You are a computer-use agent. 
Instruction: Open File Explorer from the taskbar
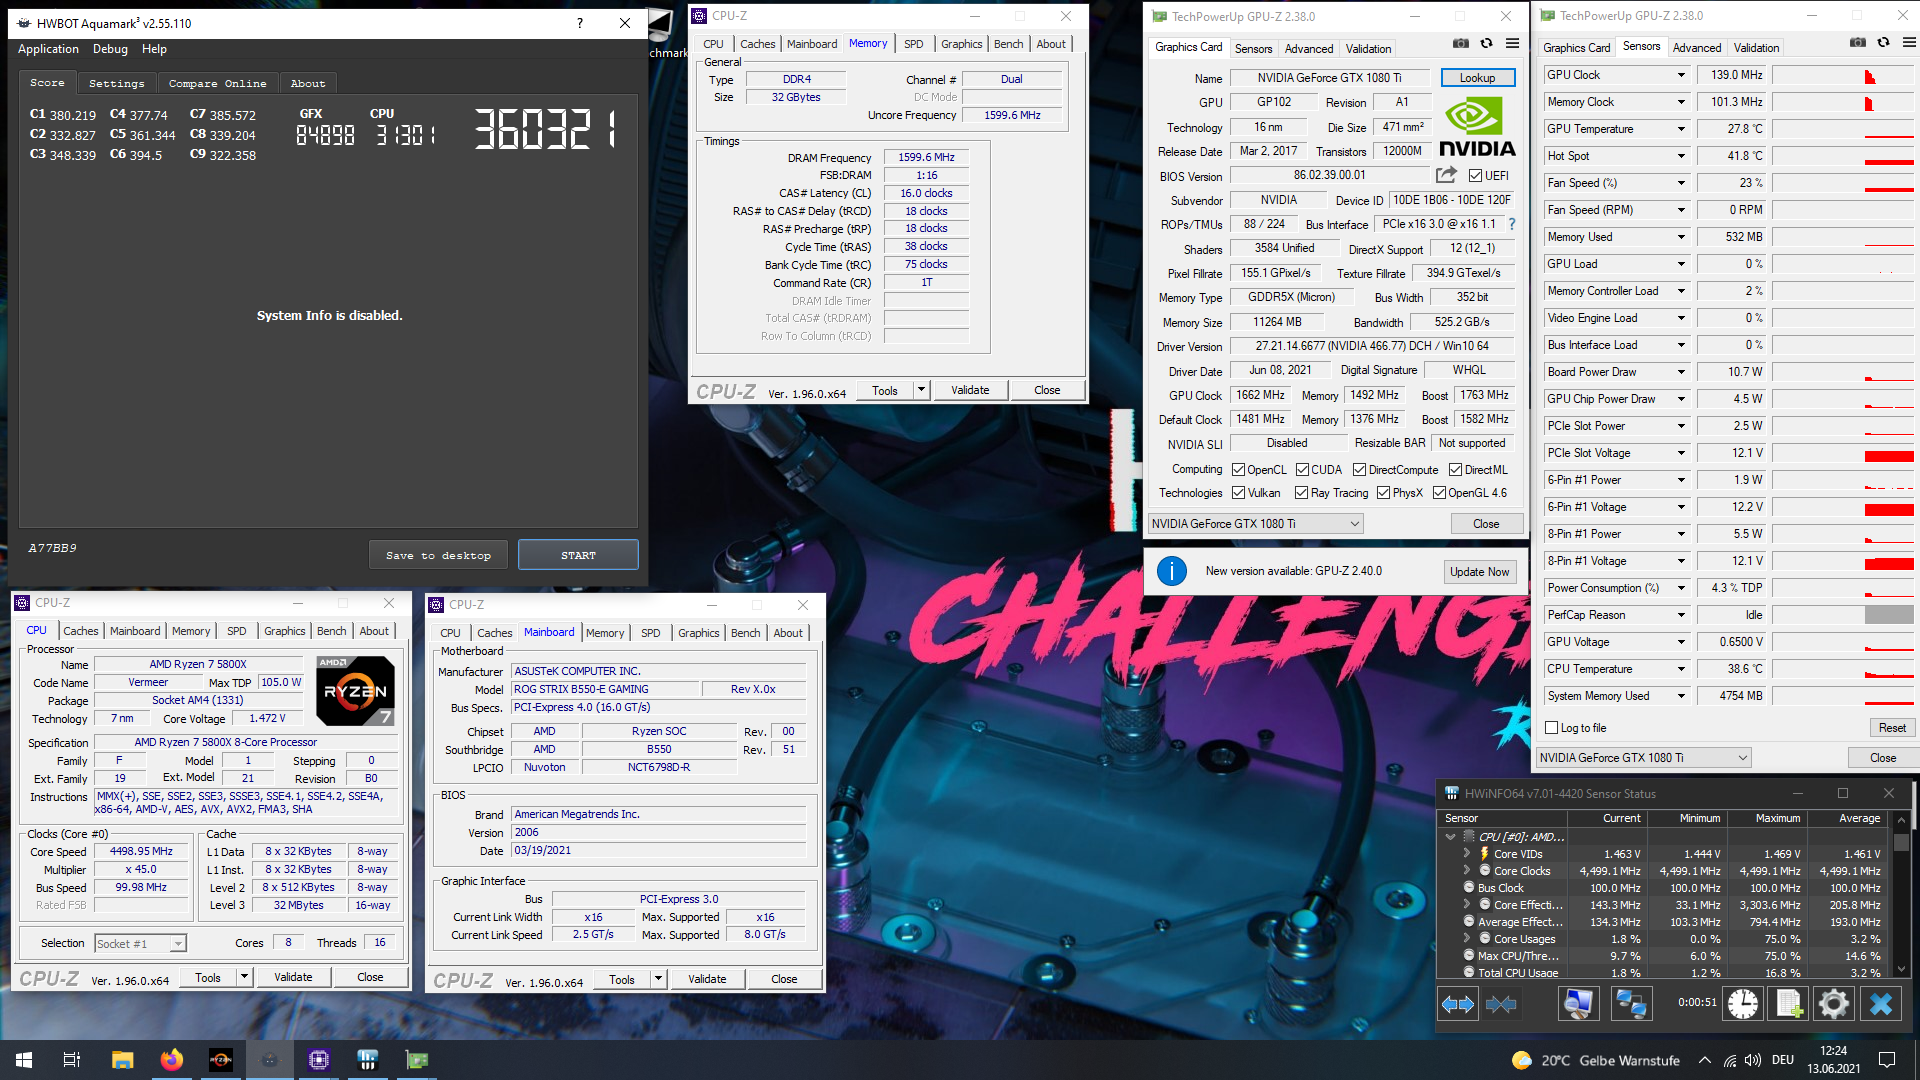[x=122, y=1060]
